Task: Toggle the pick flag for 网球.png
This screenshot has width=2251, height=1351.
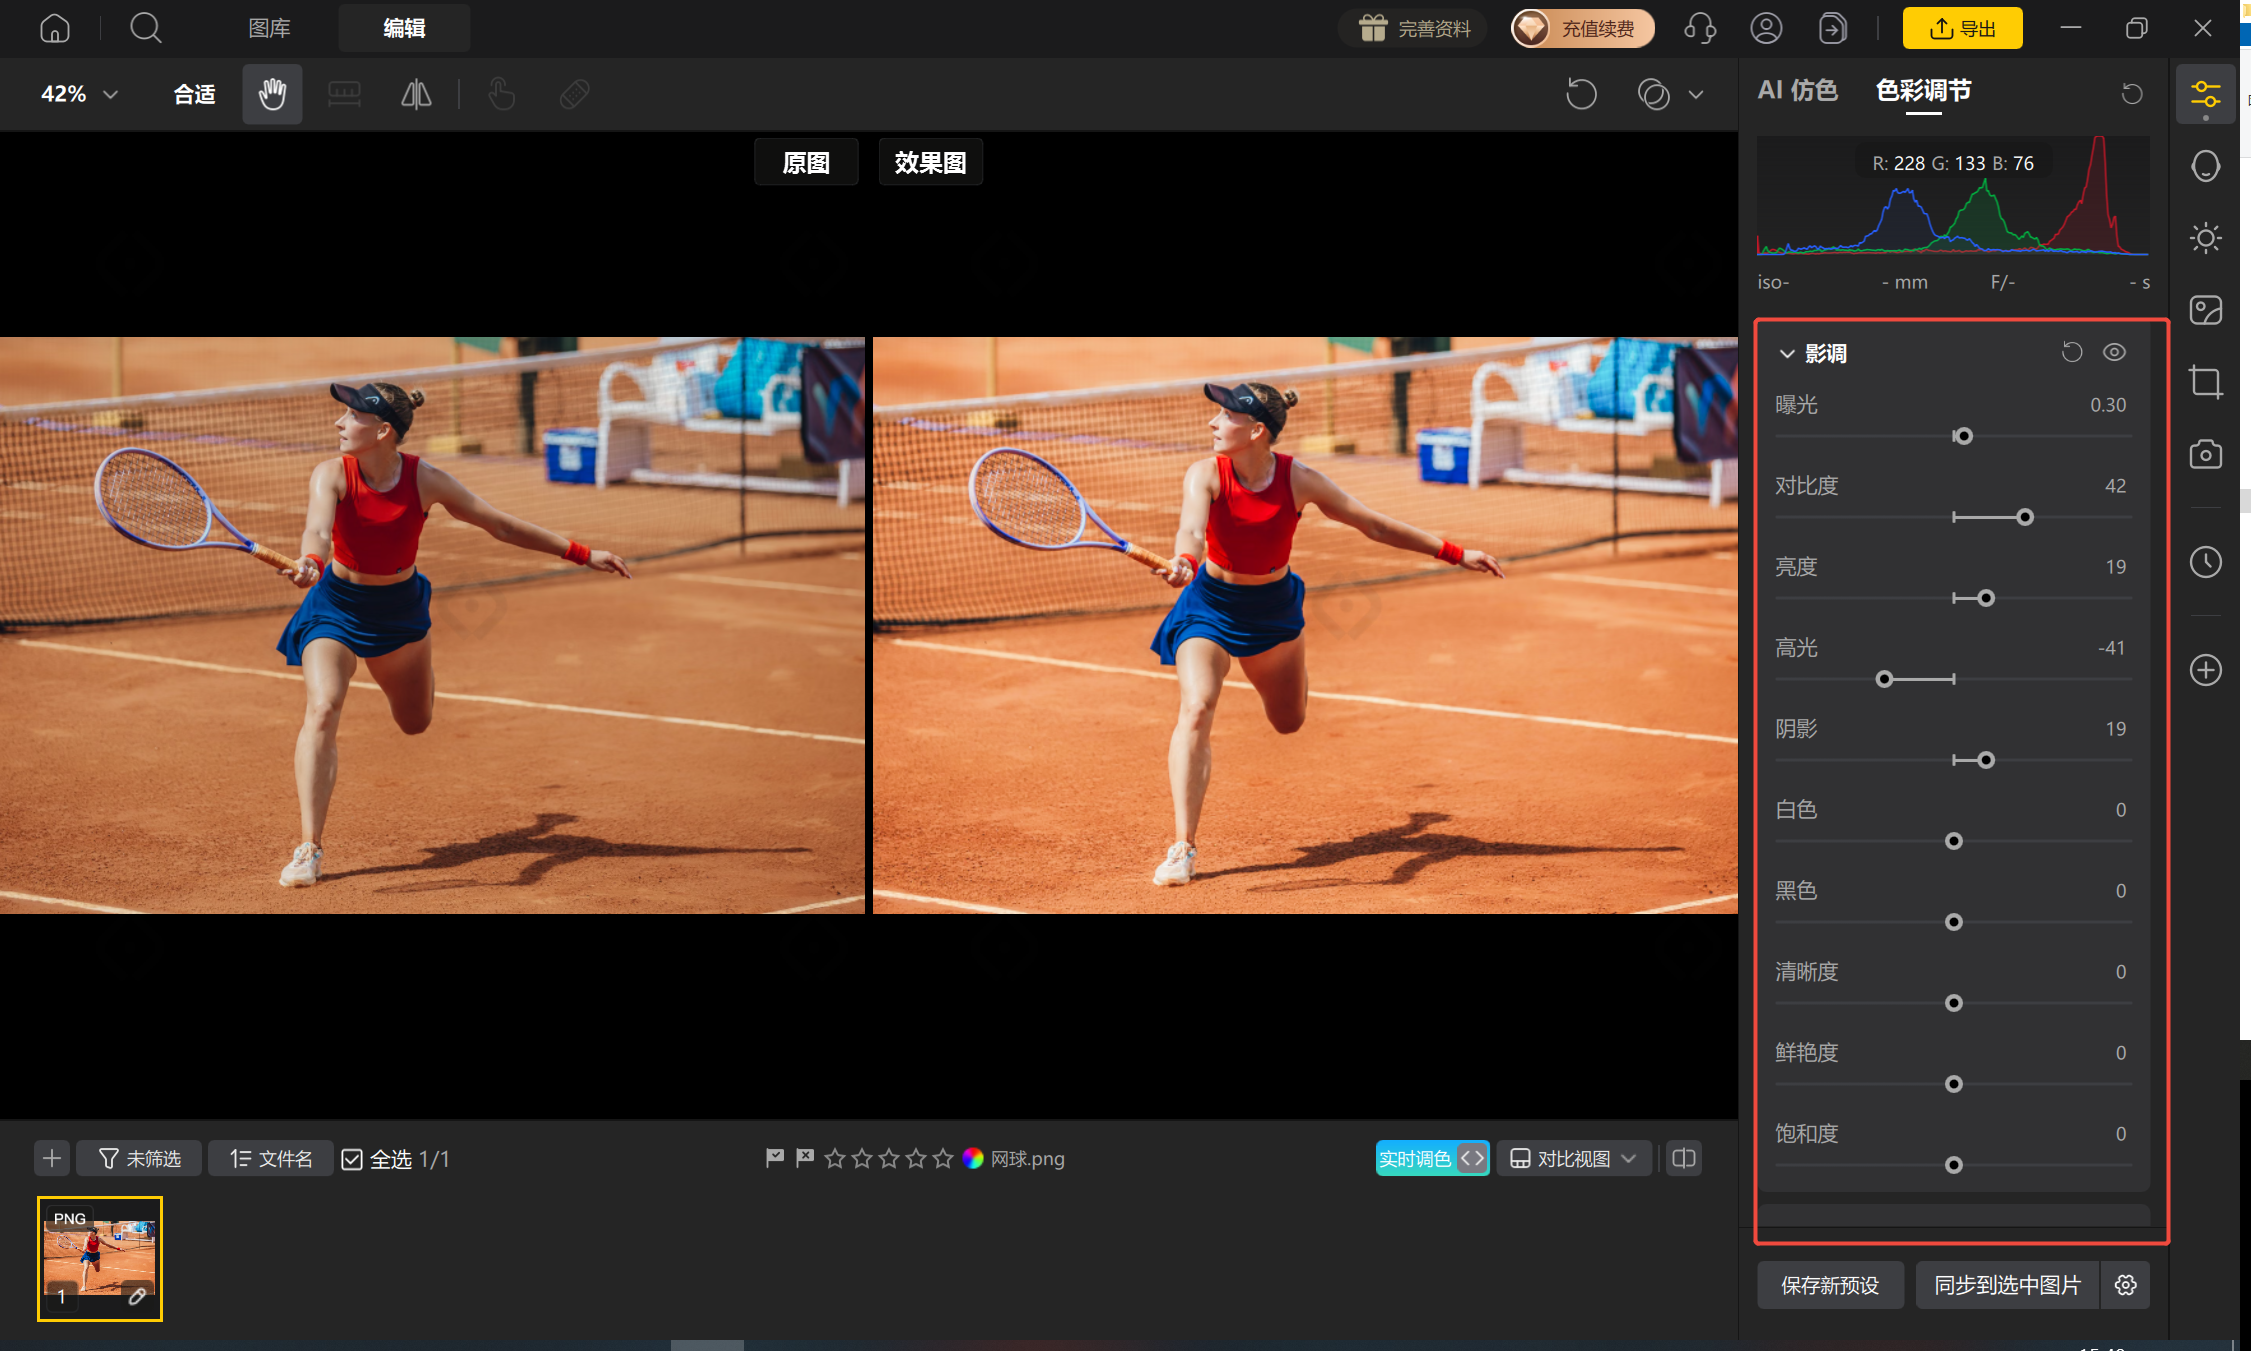Action: (x=774, y=1157)
